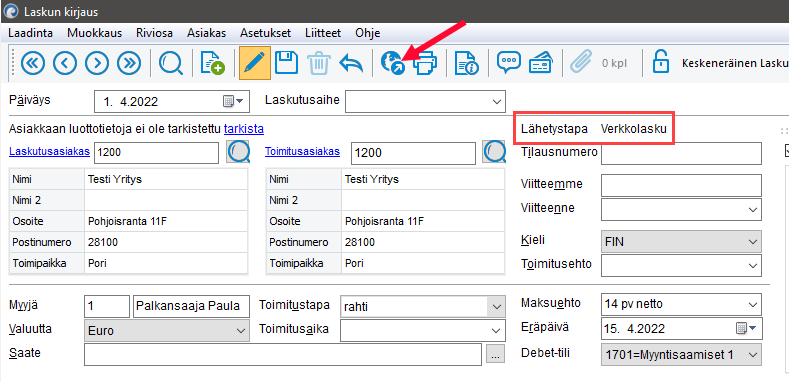Screen dimensions: 789x382
Task: Expand the Debet-tili dropdown
Action: [x=753, y=355]
